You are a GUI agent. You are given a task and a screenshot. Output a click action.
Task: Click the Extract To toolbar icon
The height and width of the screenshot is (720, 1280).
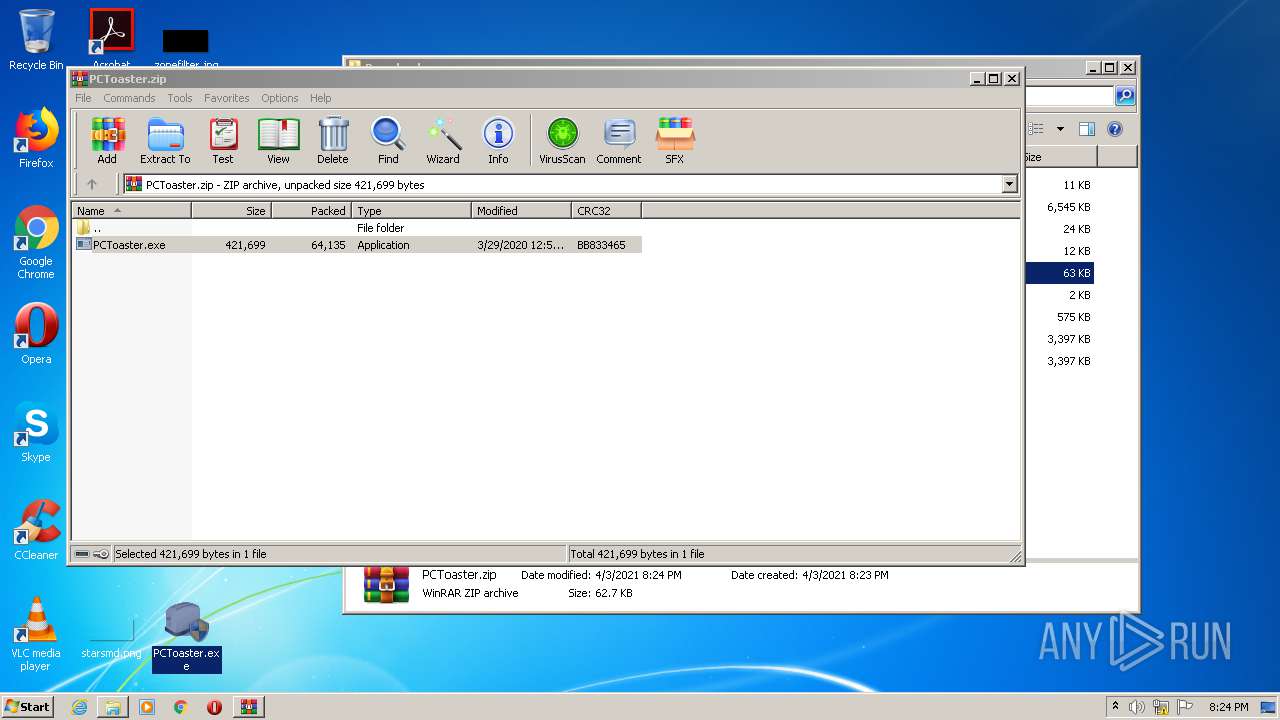[x=165, y=141]
